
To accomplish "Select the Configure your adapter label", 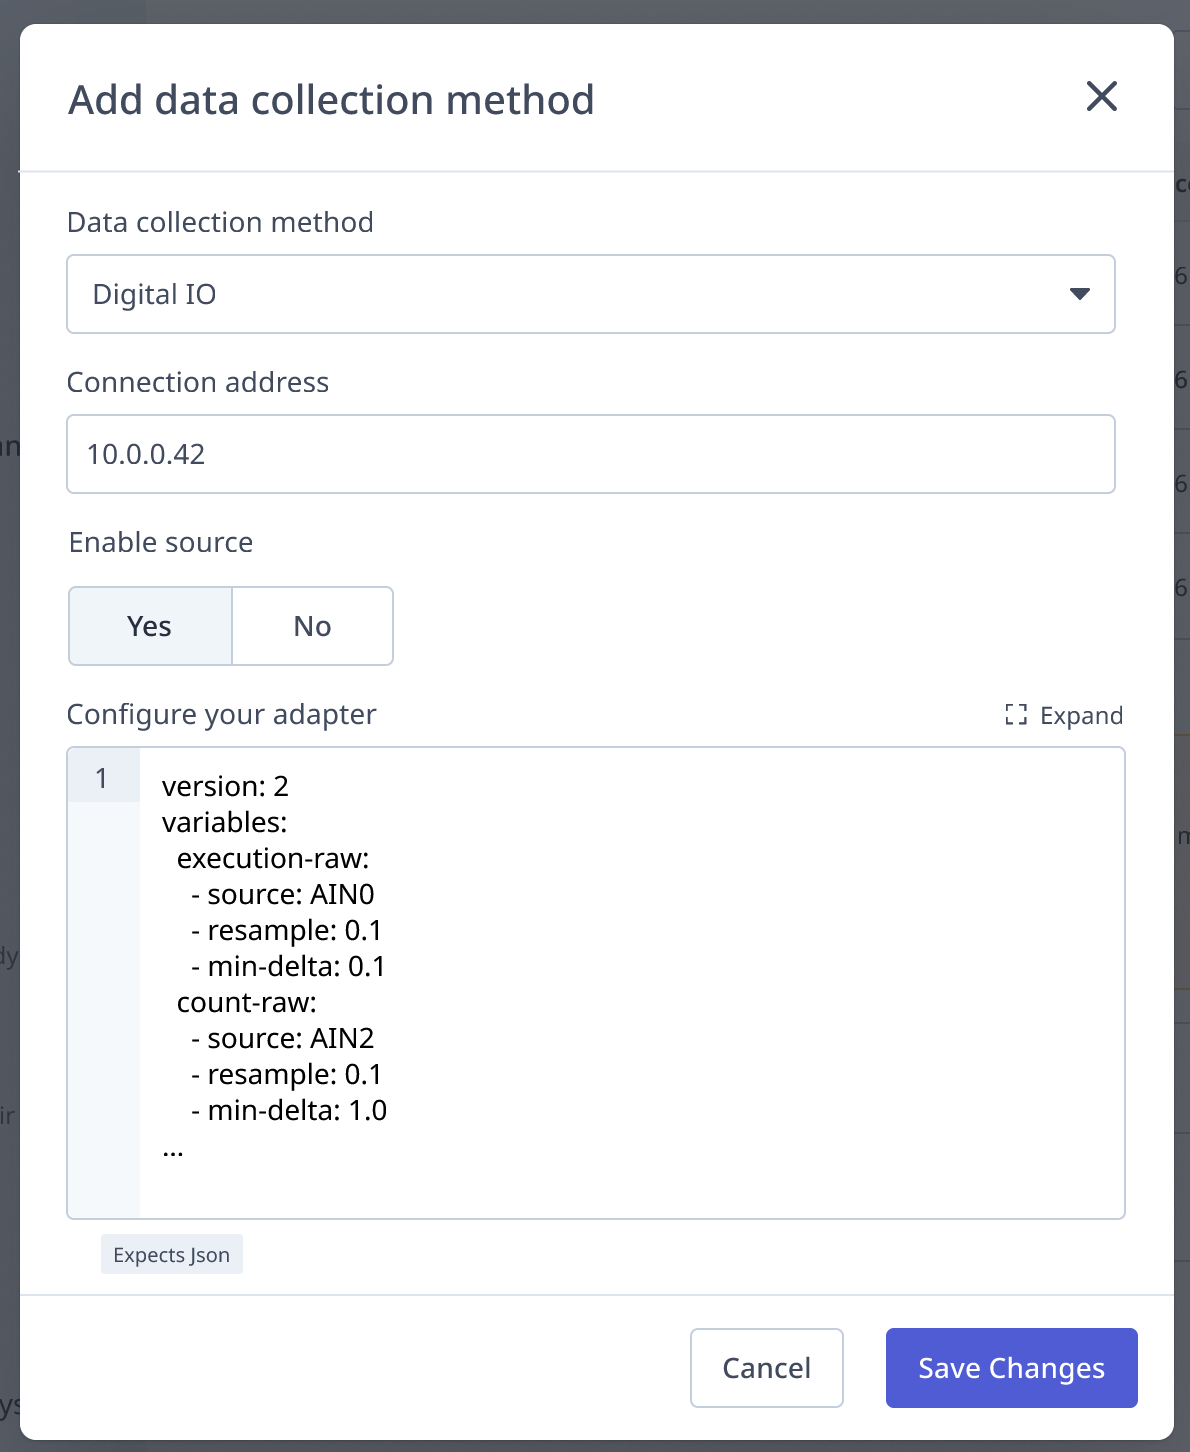I will pos(221,714).
